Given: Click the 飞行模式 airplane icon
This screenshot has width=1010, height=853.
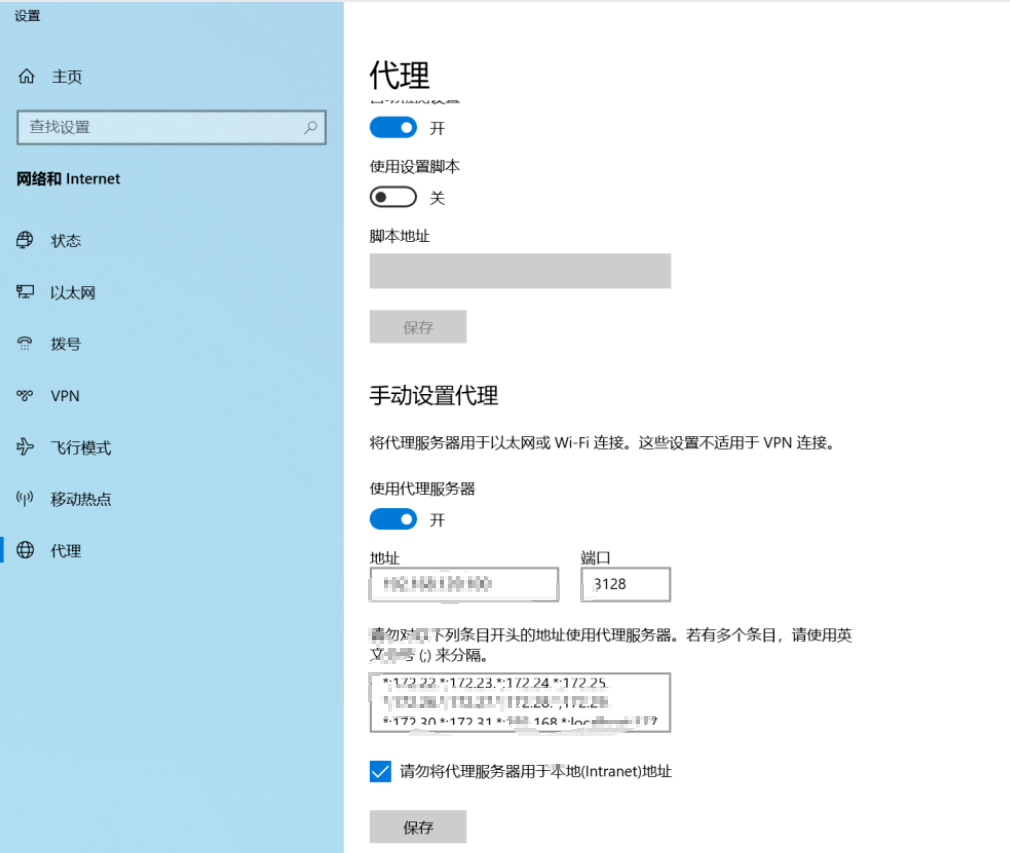Looking at the screenshot, I should click(x=24, y=446).
